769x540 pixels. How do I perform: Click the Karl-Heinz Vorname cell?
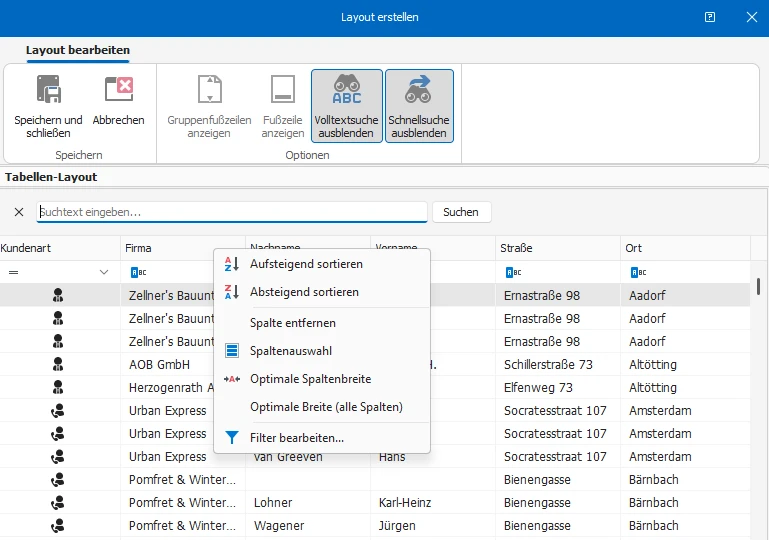433,503
